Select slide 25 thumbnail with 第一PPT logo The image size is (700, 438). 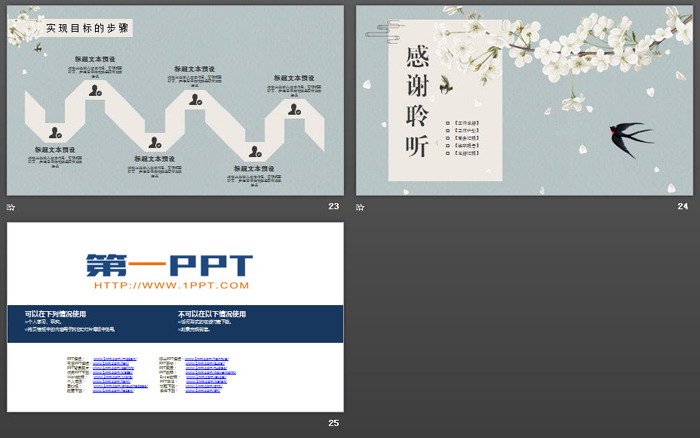coord(175,317)
